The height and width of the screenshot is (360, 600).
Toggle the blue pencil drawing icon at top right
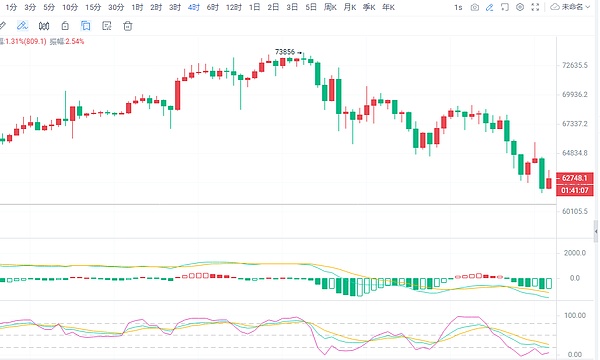(489, 7)
